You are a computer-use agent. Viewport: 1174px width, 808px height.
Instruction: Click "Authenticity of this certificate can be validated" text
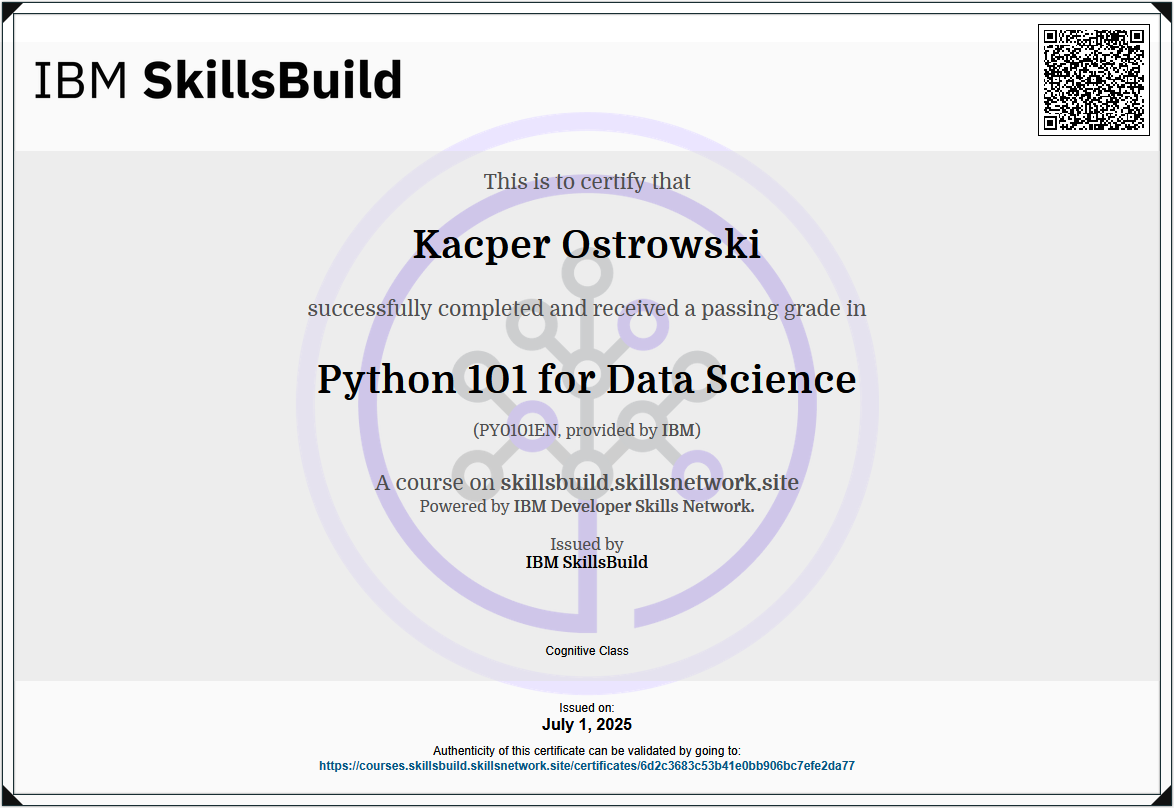coord(587,750)
